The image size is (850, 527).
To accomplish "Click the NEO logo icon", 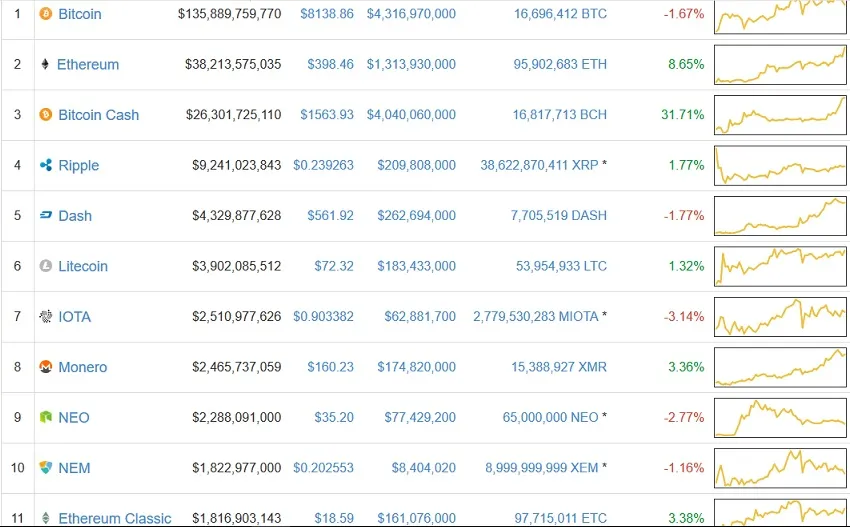I will (46, 417).
